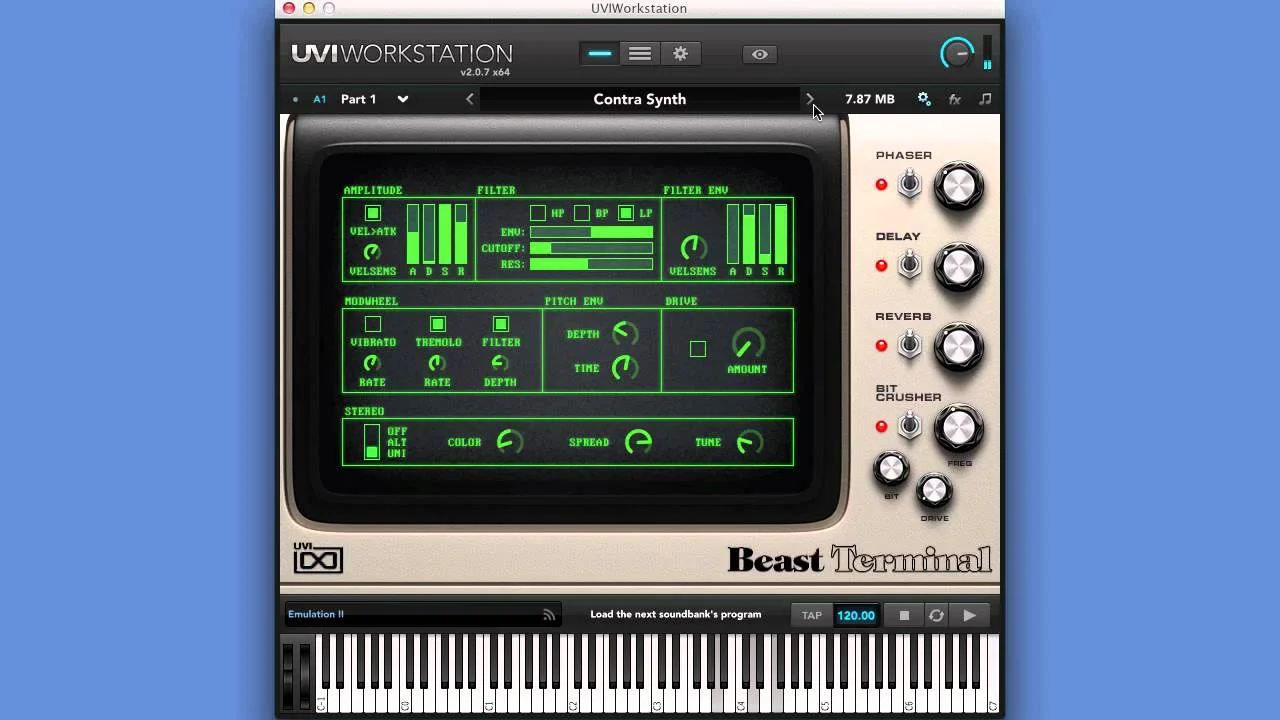Image resolution: width=1280 pixels, height=720 pixels.
Task: Click the 7.87 MB memory readout
Action: click(870, 99)
